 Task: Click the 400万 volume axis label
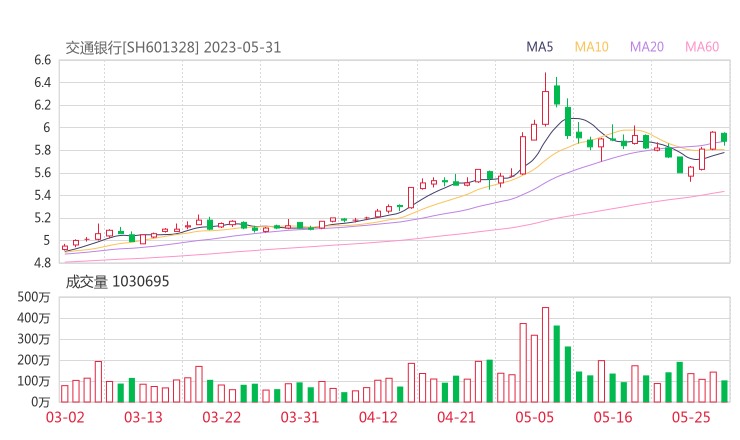pos(34,318)
